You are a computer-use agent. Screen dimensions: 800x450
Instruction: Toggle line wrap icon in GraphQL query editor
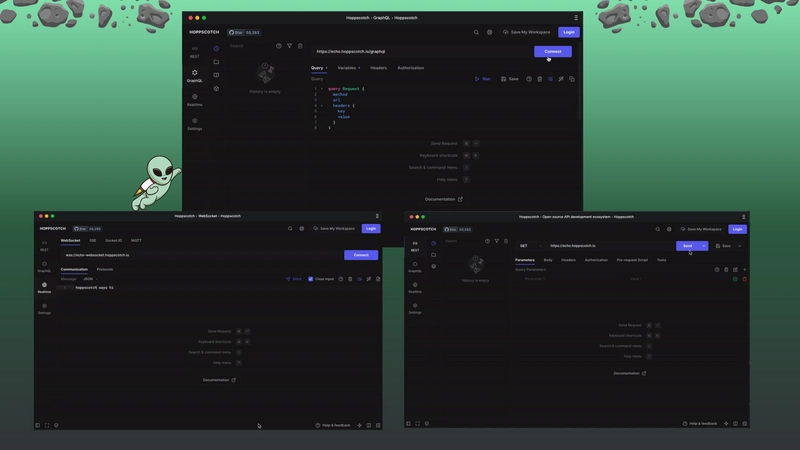tap(551, 79)
